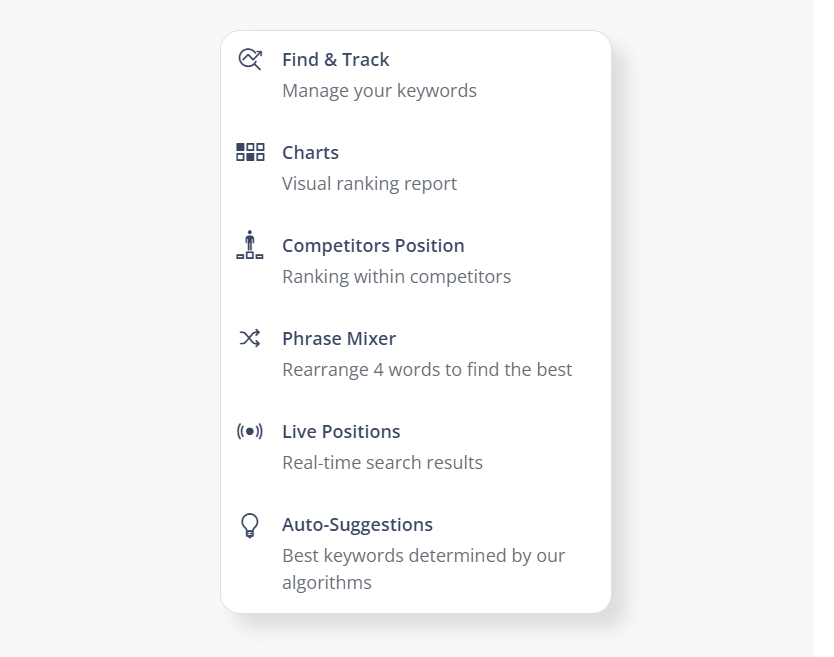Click the 'Ranking within competitors' description
The width and height of the screenshot is (834, 657).
(396, 277)
